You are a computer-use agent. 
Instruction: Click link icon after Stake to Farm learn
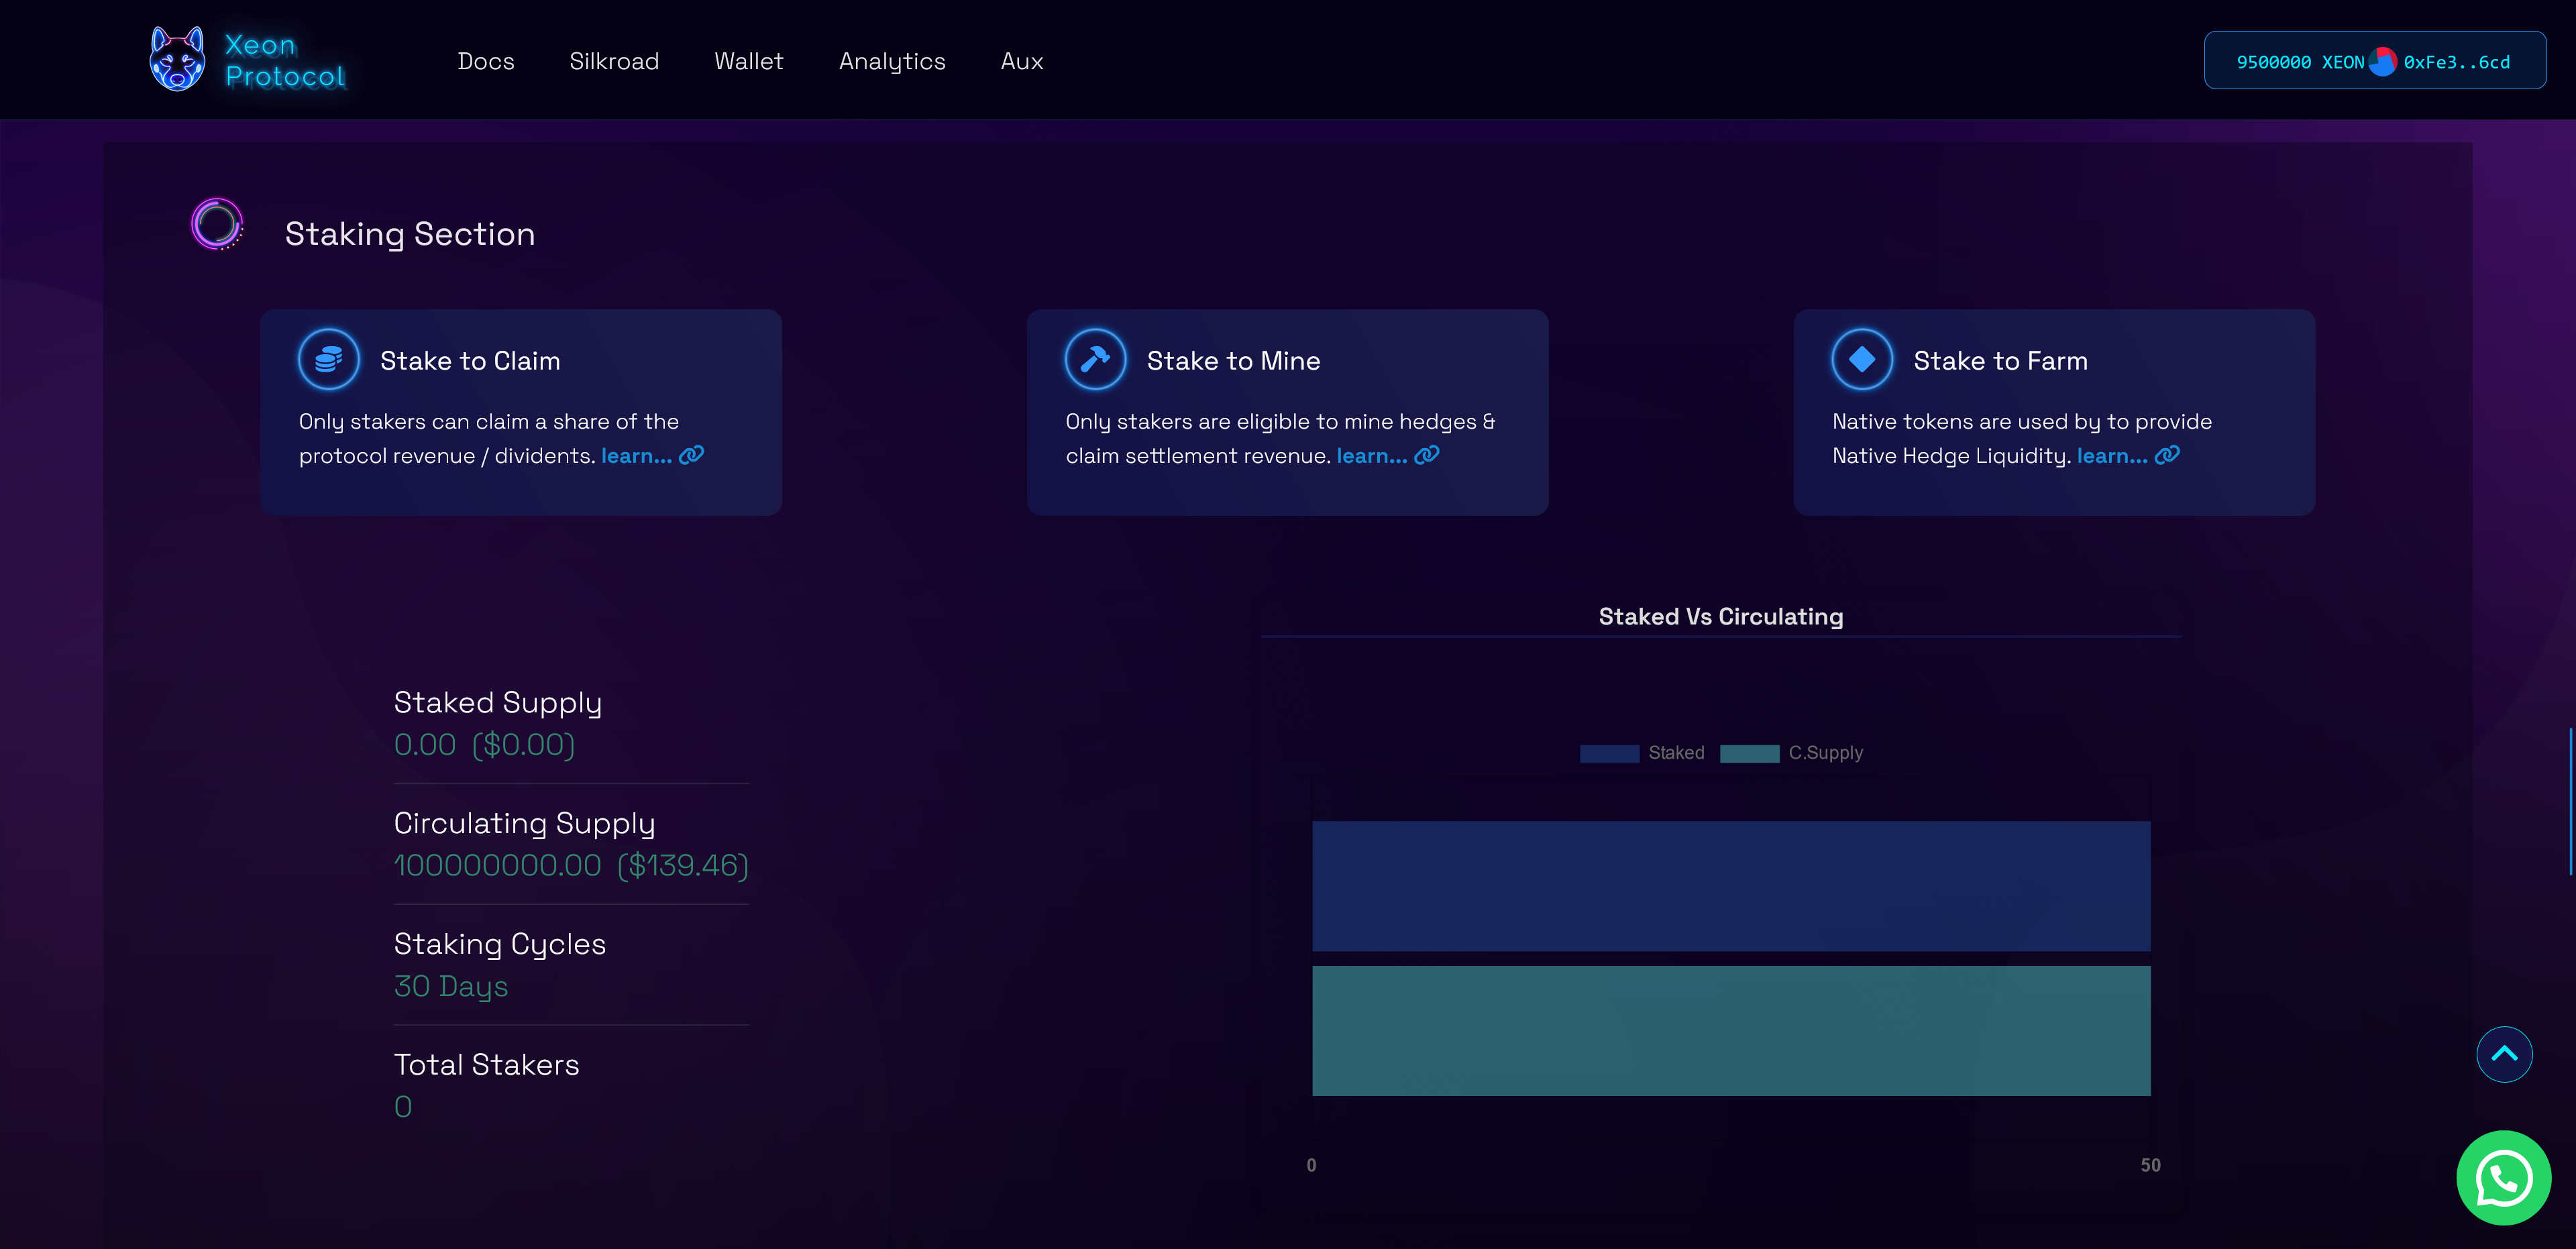(x=2166, y=456)
